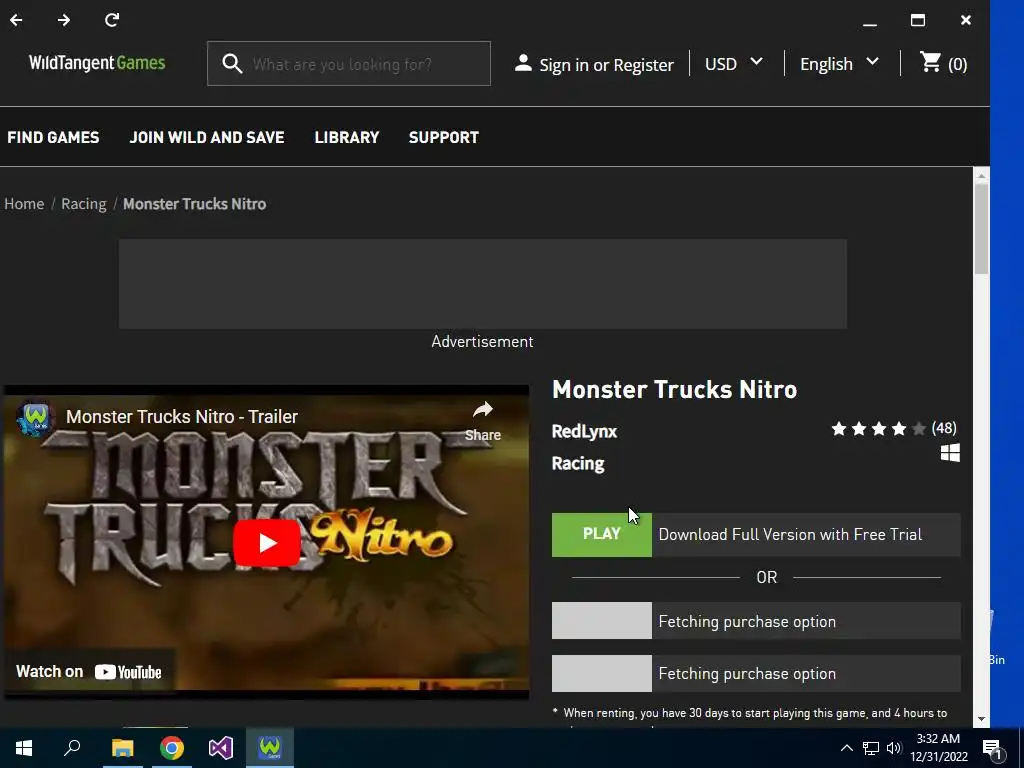Click the trailer channel avatar icon
This screenshot has width=1024, height=768.
pyautogui.click(x=35, y=417)
